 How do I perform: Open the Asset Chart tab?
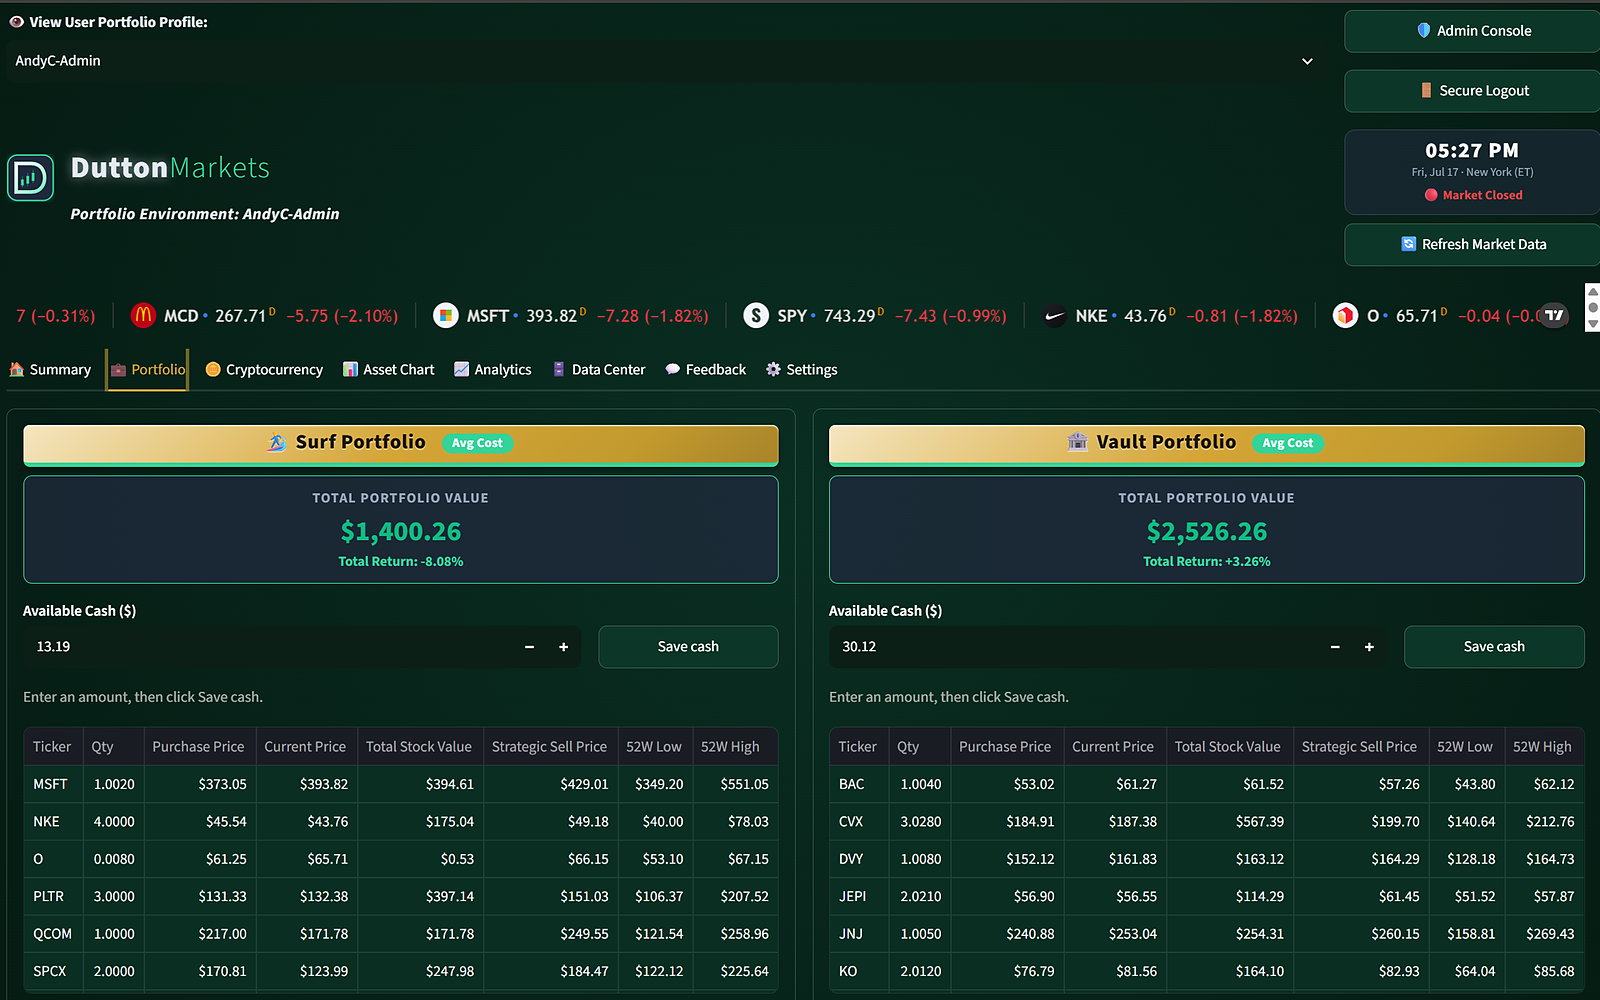[388, 369]
